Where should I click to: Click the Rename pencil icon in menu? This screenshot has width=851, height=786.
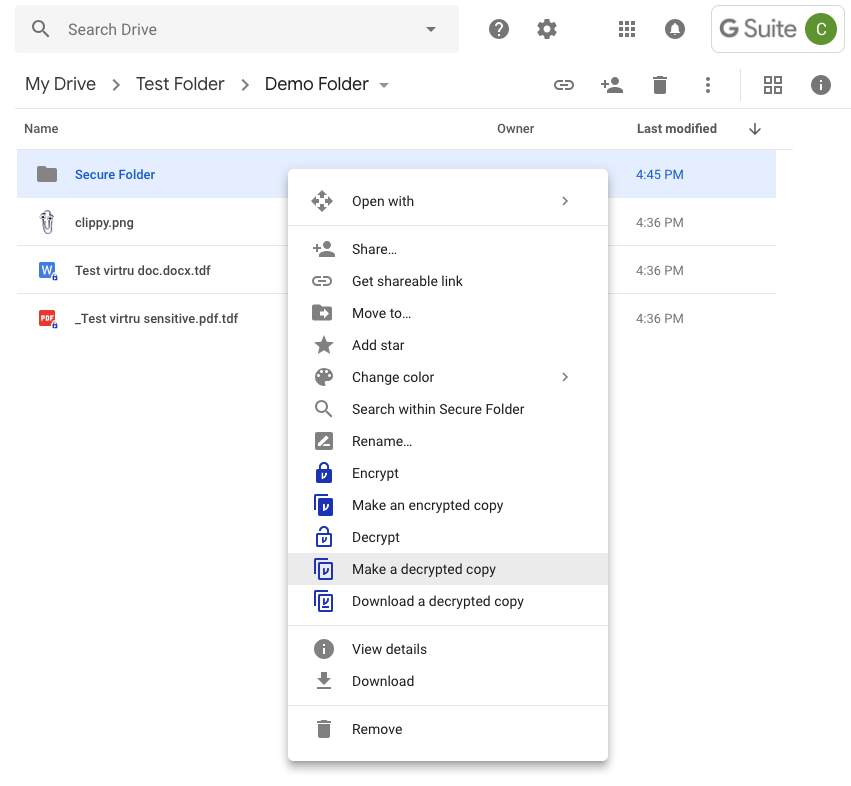(x=323, y=441)
